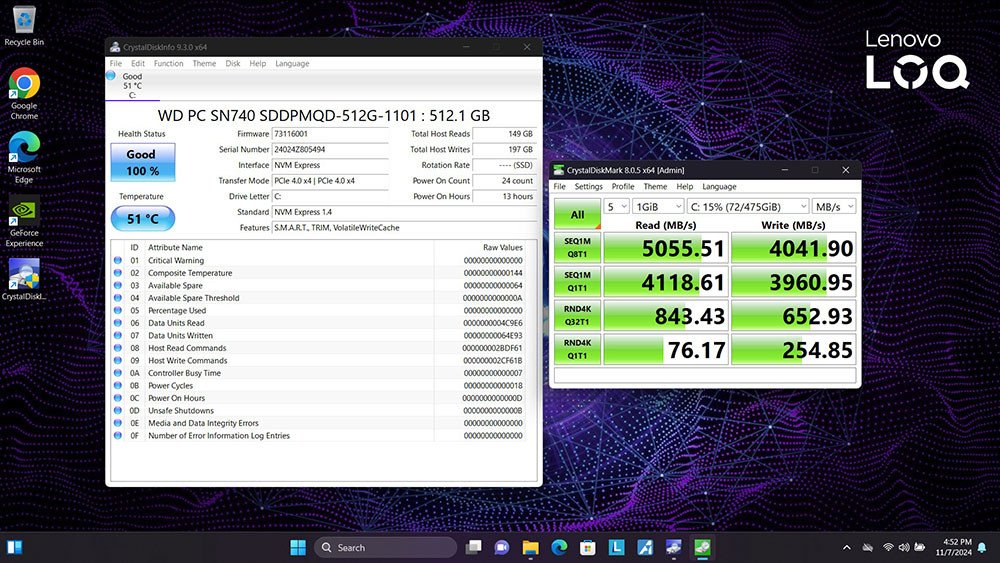Open the Chat app on the taskbar
The width and height of the screenshot is (1000, 563).
tap(502, 547)
